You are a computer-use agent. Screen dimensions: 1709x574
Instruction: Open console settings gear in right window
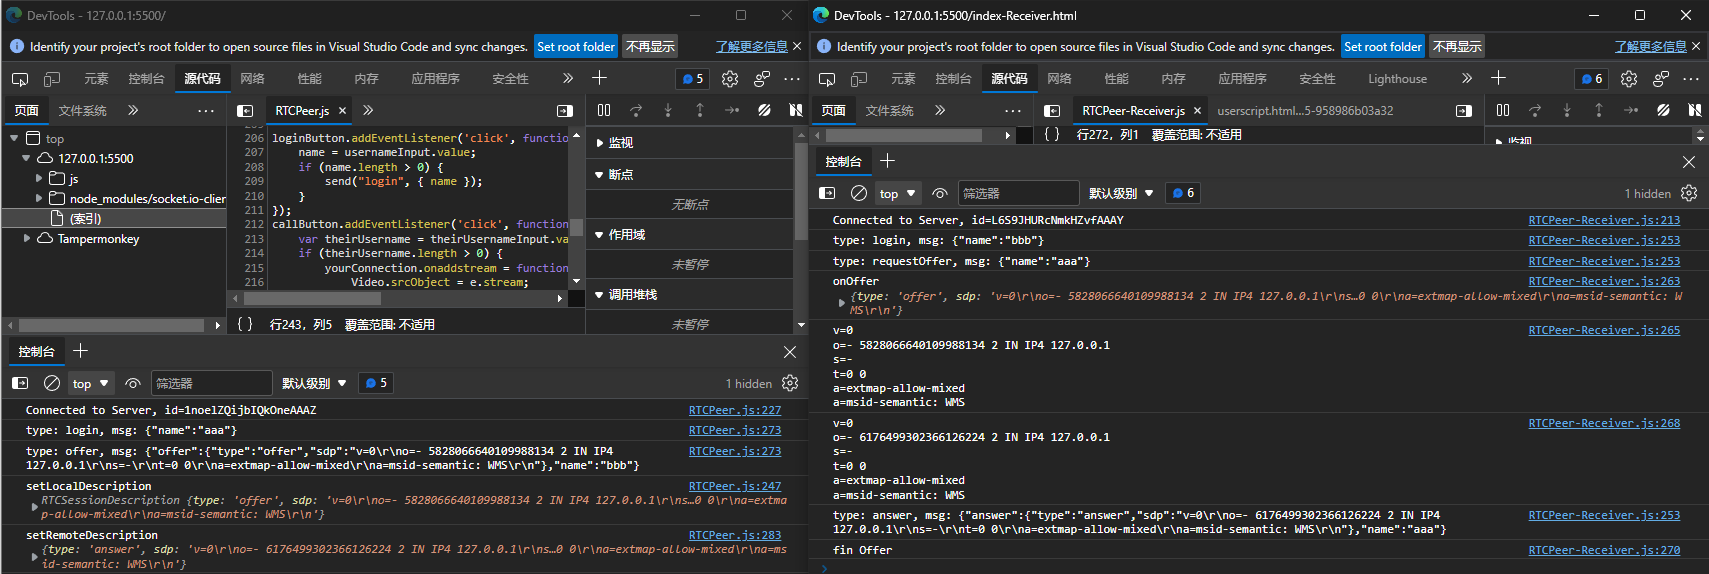point(1689,193)
